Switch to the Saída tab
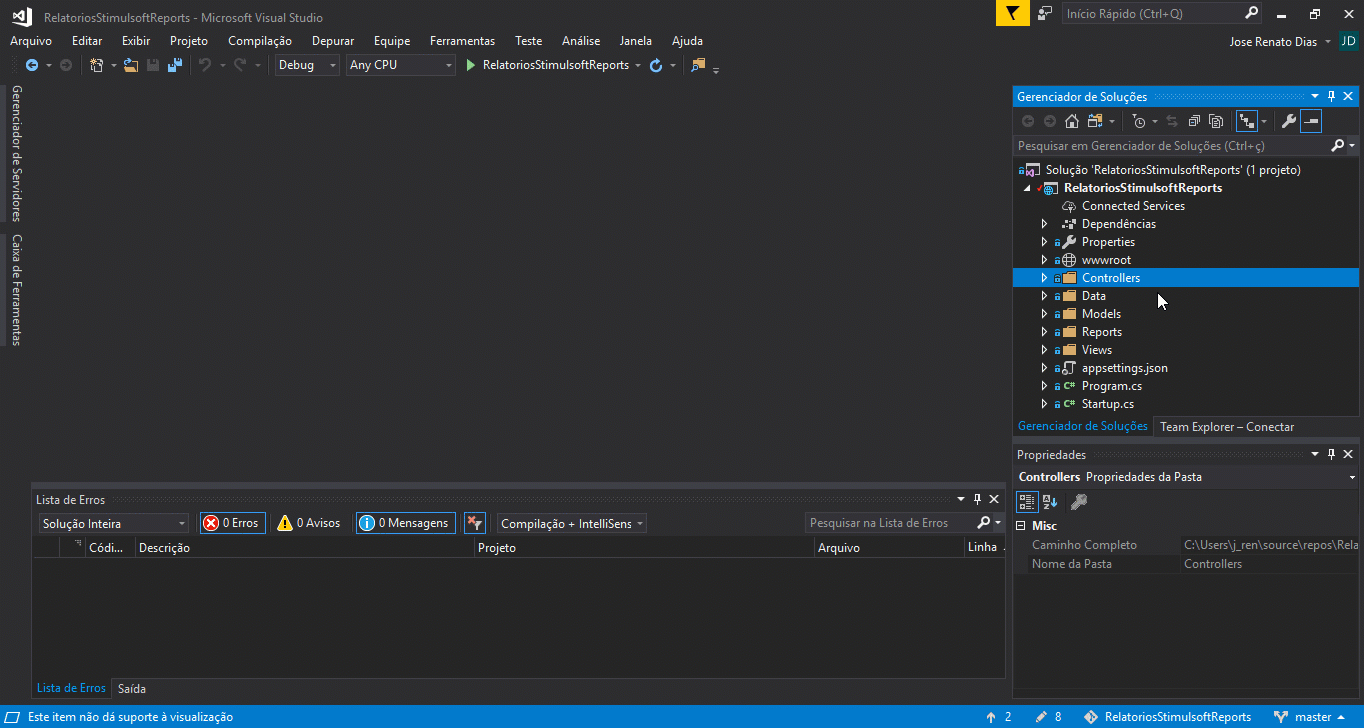This screenshot has width=1364, height=728. coord(131,688)
